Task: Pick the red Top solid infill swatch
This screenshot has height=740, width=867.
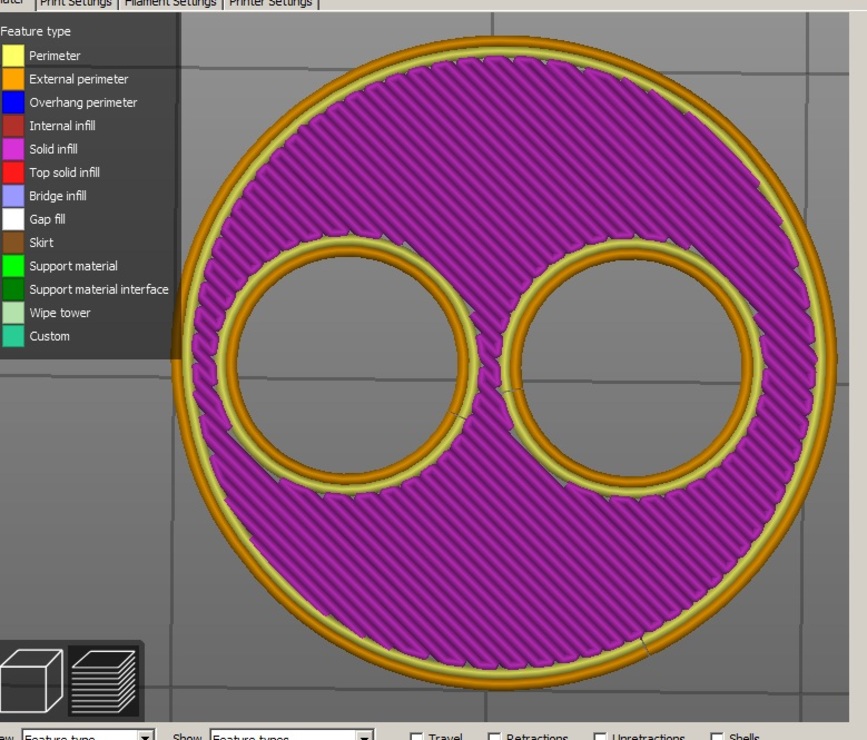Action: pyautogui.click(x=13, y=173)
